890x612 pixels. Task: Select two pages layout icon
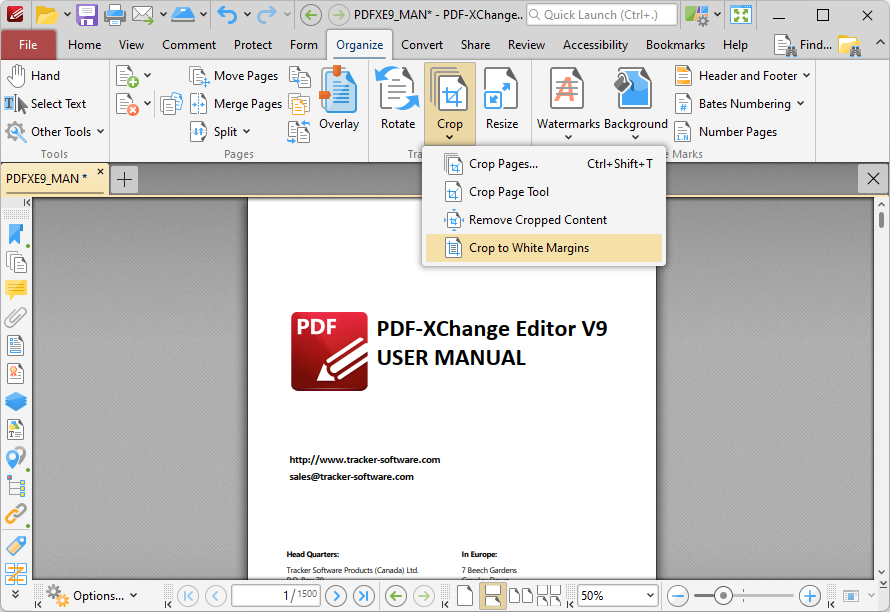[520, 596]
